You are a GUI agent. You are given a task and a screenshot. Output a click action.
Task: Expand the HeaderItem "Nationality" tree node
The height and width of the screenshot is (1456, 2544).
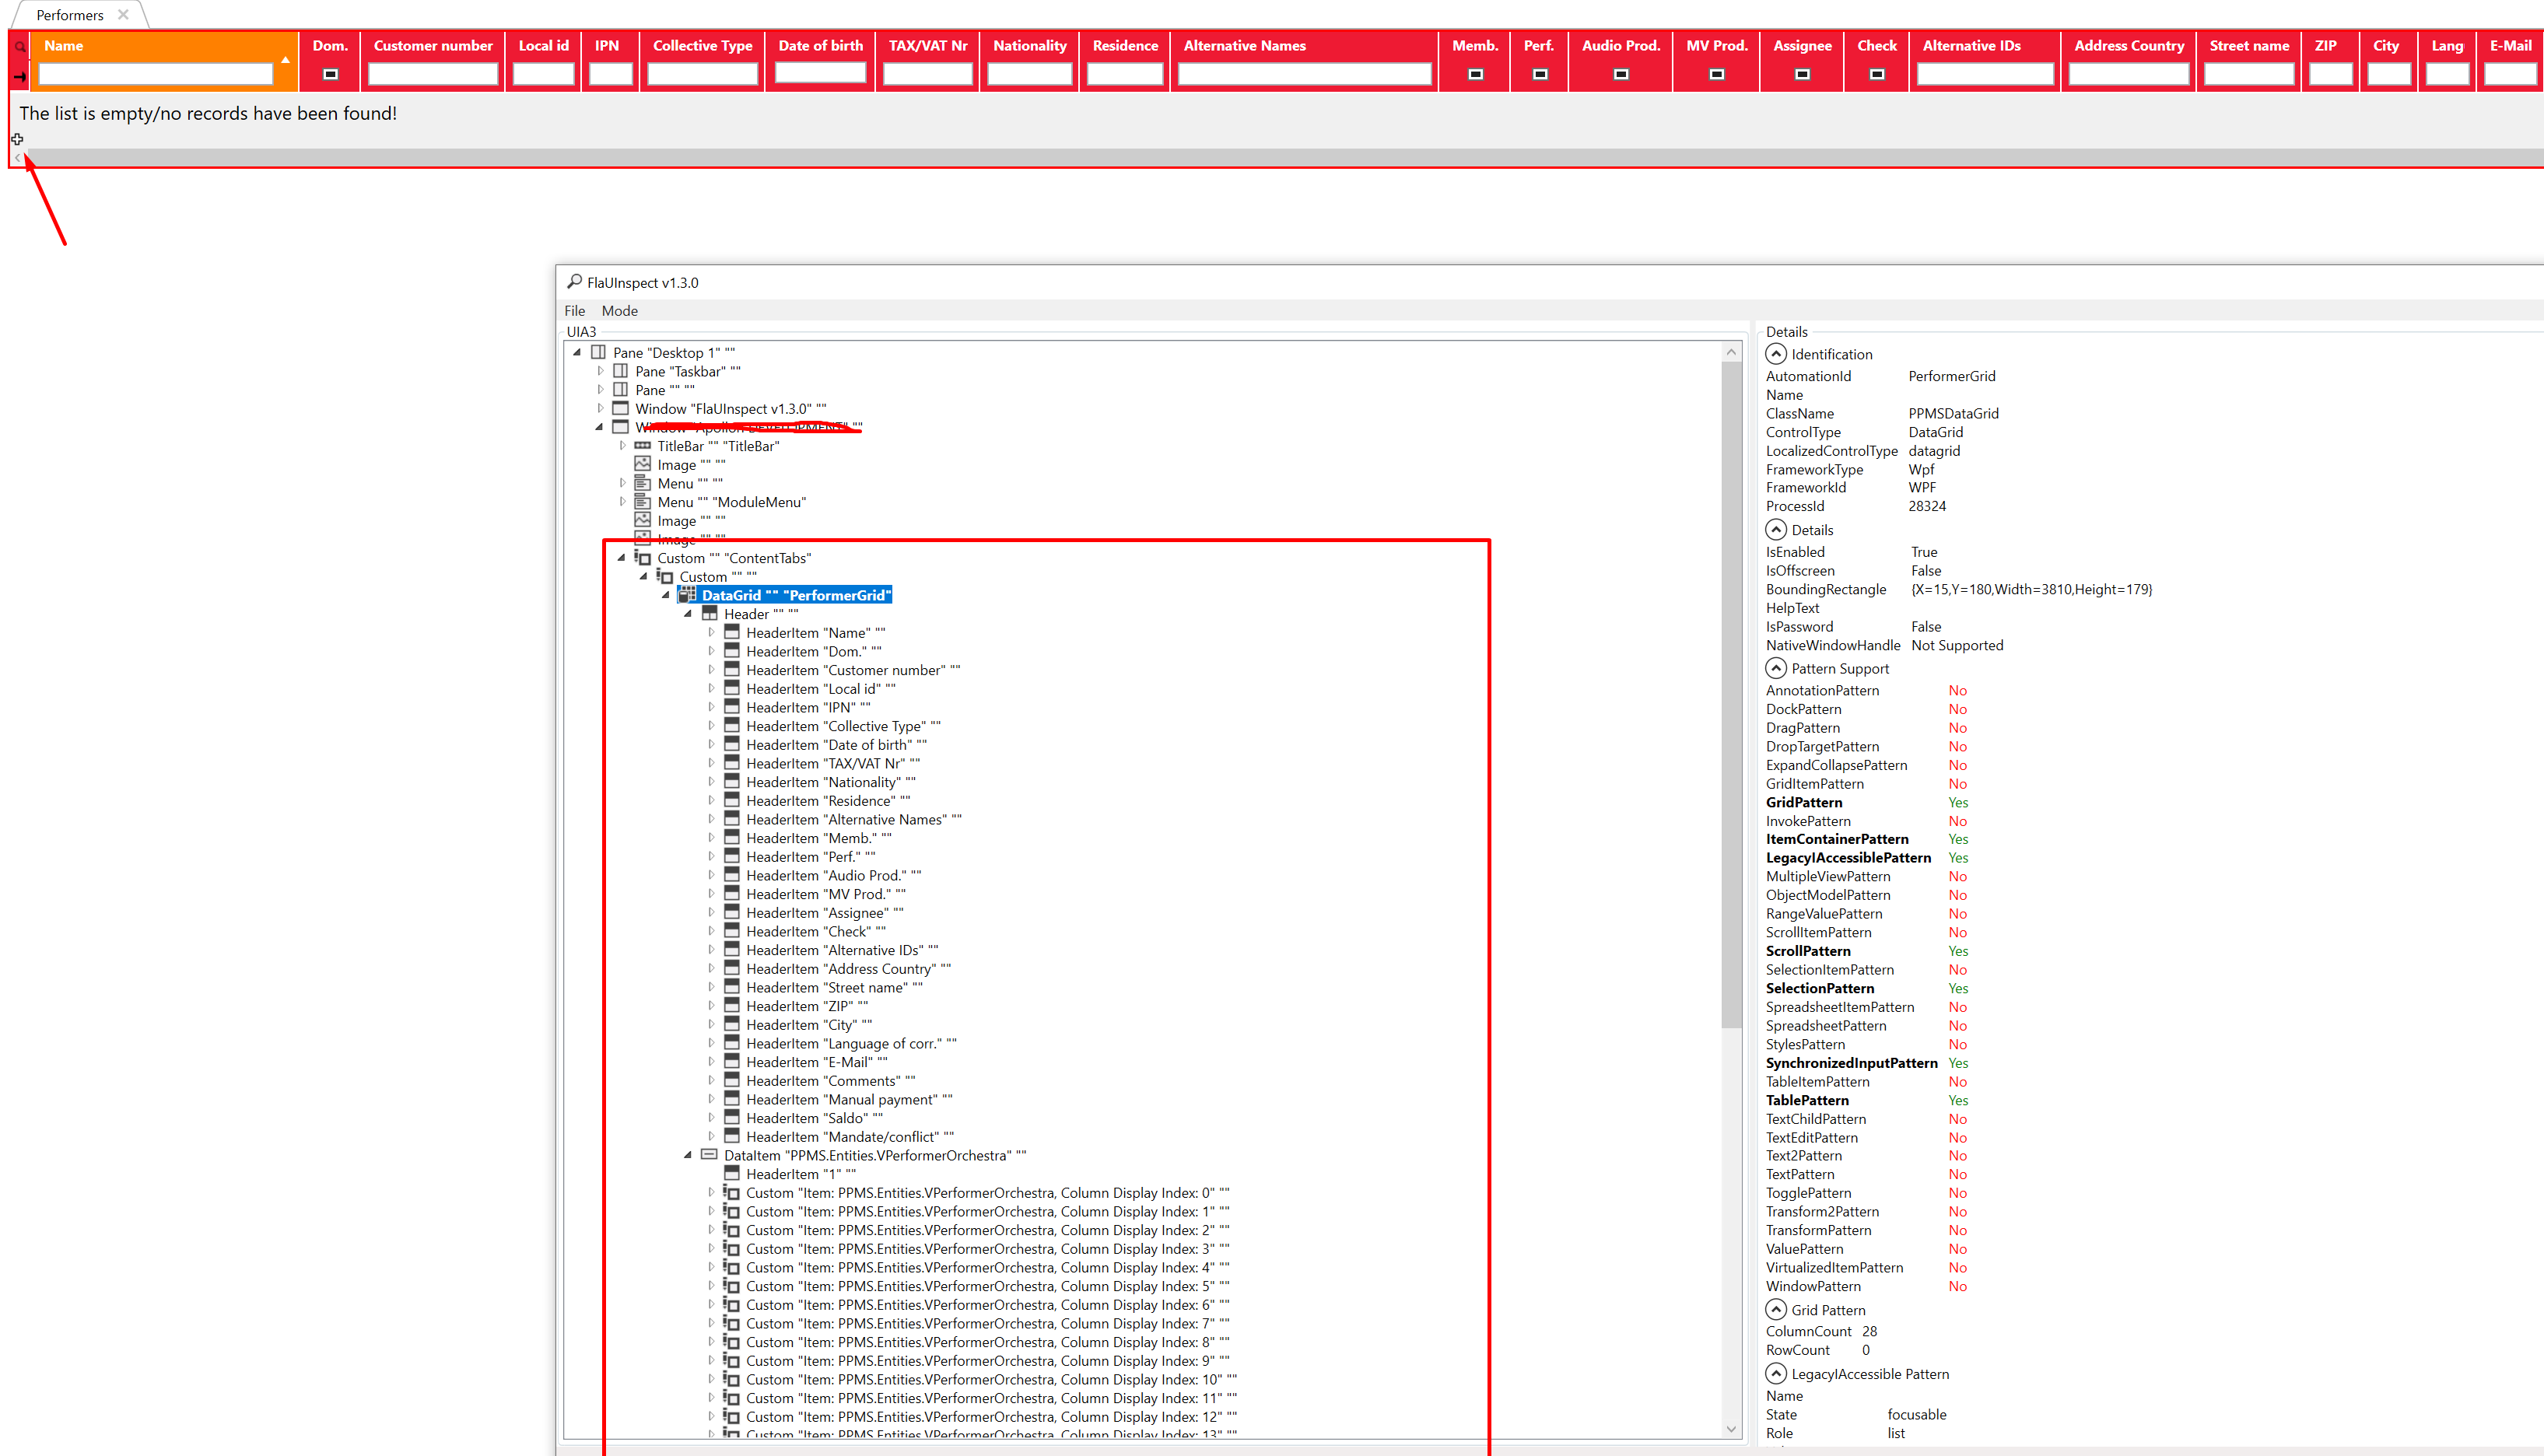point(712,781)
